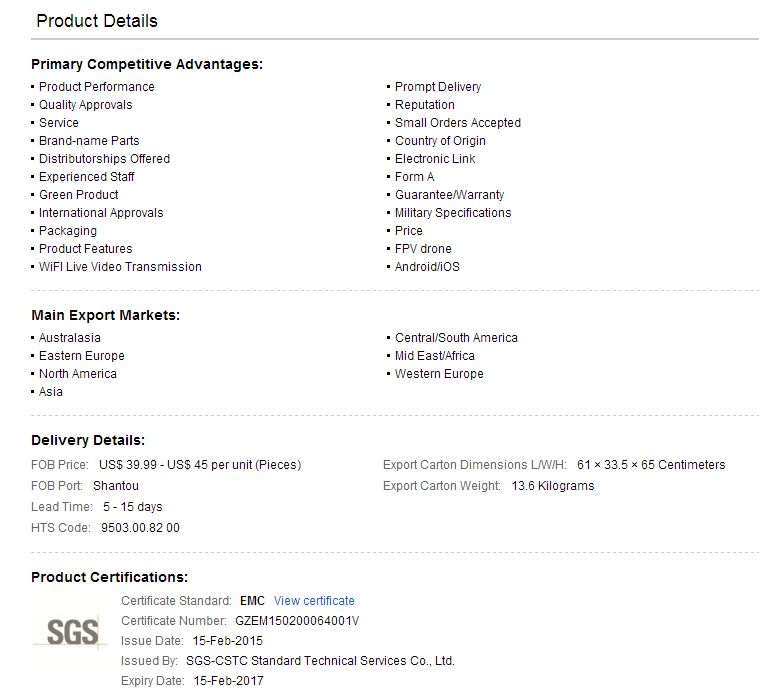
Task: Select the Western Europe export market
Action: 439,374
